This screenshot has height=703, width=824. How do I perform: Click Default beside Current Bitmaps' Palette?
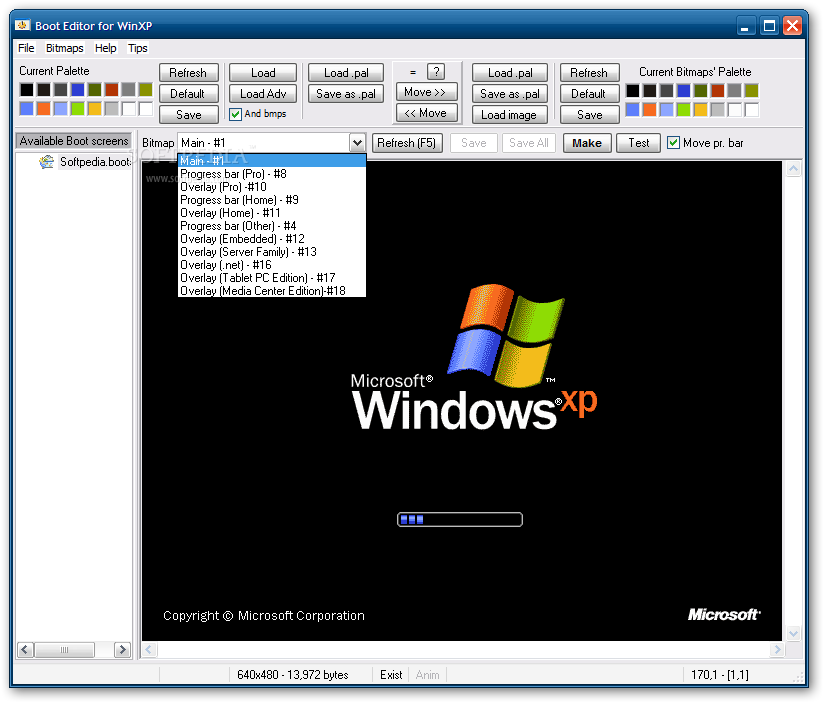pyautogui.click(x=589, y=94)
